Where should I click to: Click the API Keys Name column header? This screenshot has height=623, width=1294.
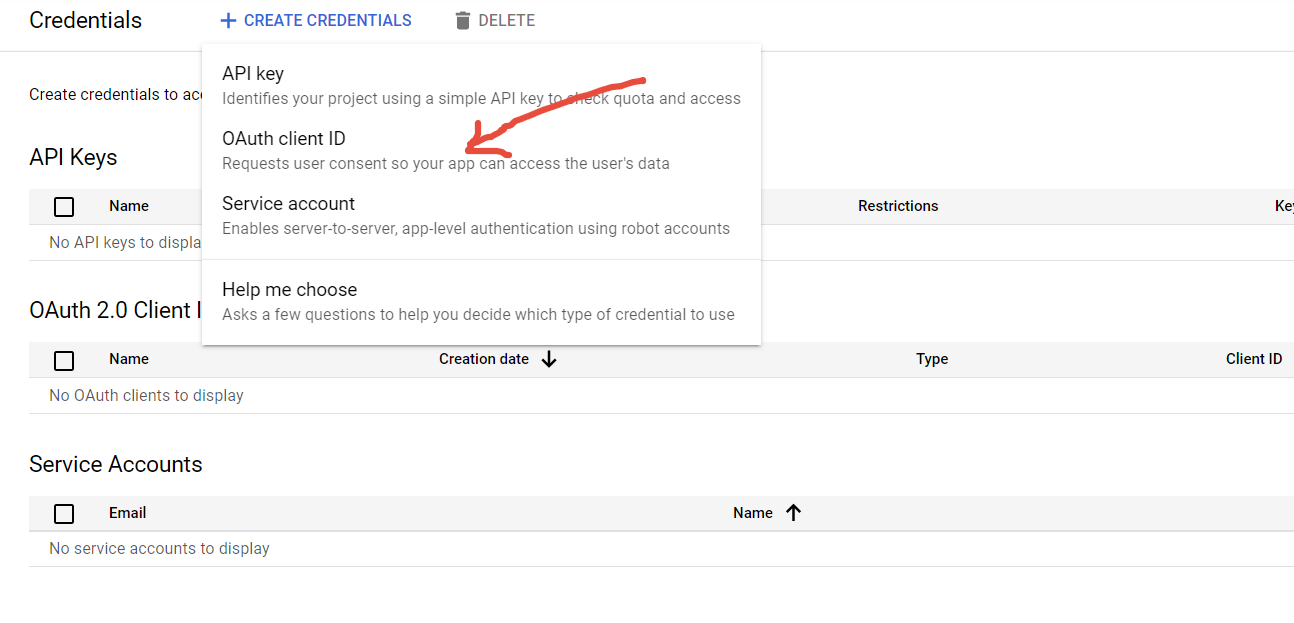pyautogui.click(x=129, y=206)
